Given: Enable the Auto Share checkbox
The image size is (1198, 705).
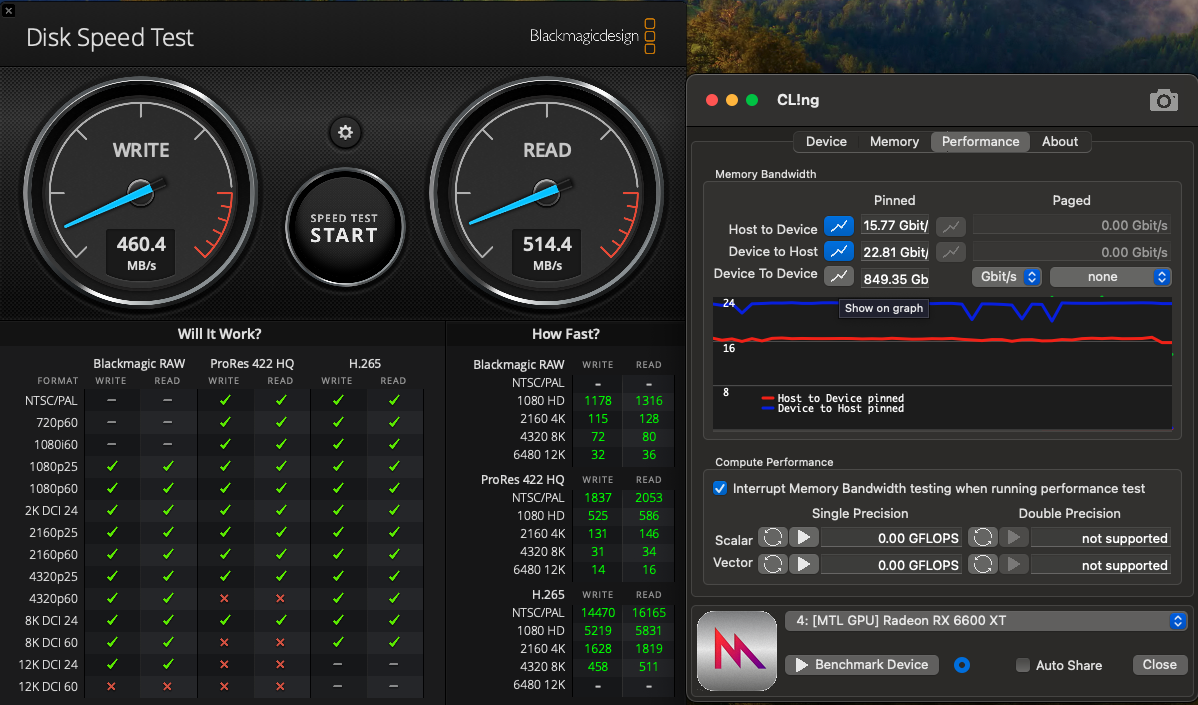Looking at the screenshot, I should [x=1022, y=665].
